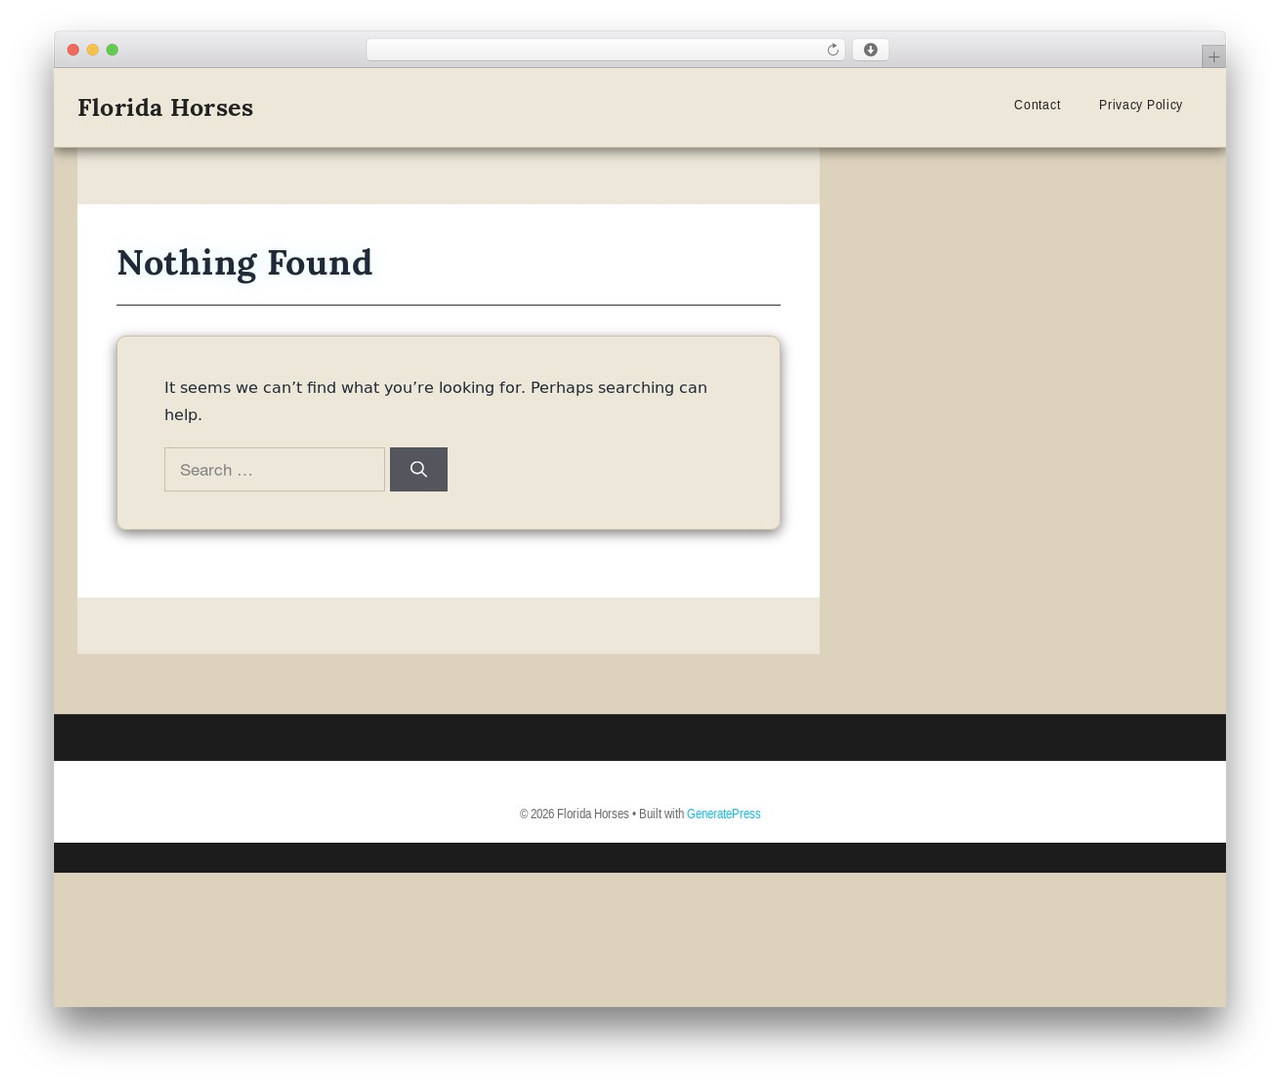Close the window with the red button
Screen dimensions: 1280x1084
73,50
